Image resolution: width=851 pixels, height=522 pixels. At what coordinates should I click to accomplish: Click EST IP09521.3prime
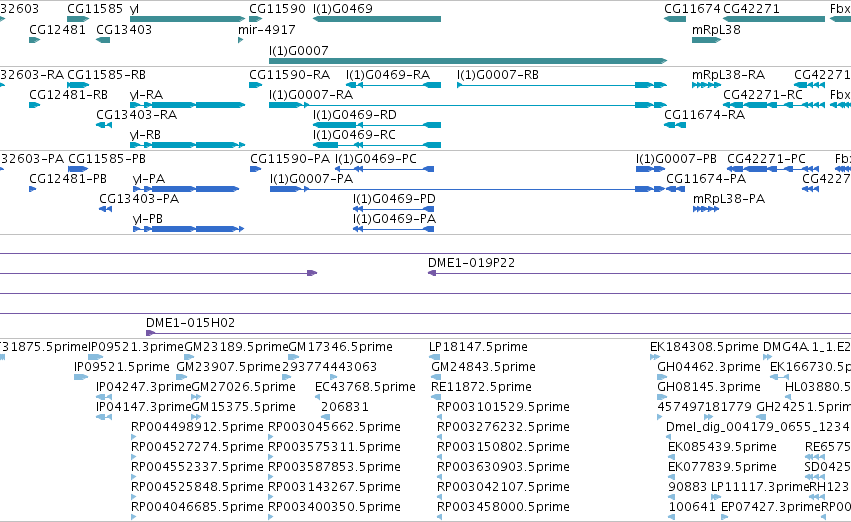(136, 347)
